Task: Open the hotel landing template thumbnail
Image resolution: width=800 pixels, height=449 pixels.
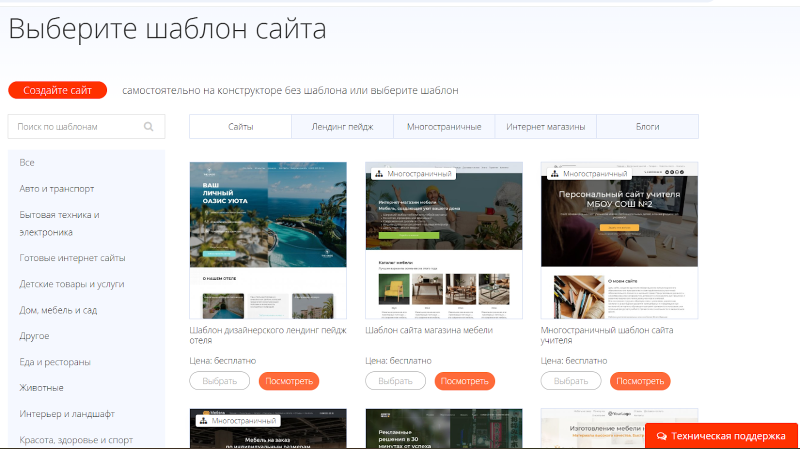Action: [268, 240]
